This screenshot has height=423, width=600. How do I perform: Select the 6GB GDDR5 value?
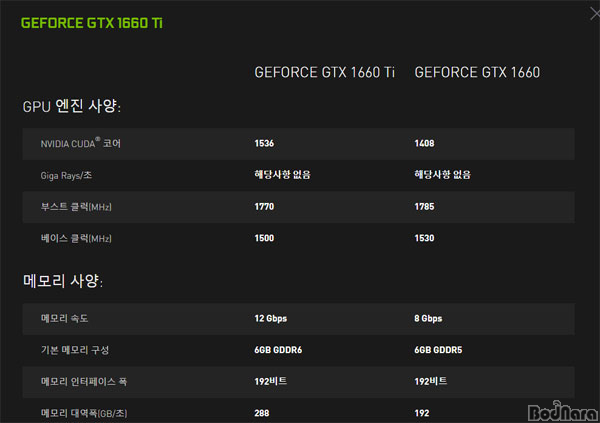[x=438, y=350]
